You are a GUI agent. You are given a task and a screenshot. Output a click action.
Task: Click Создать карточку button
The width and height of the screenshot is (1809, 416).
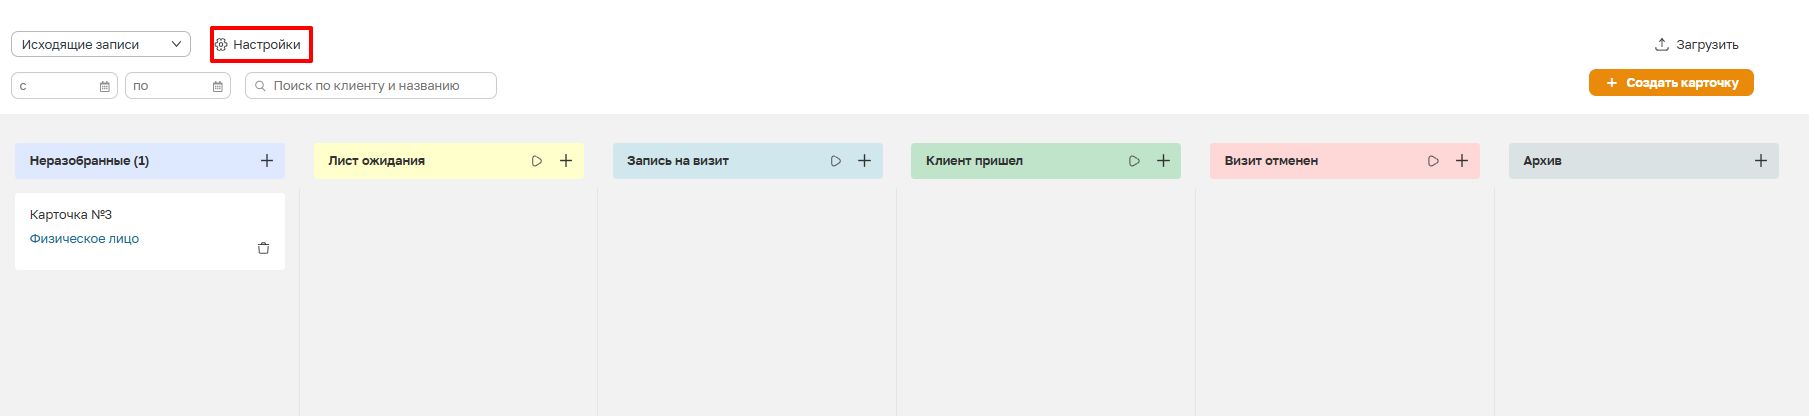click(x=1671, y=83)
